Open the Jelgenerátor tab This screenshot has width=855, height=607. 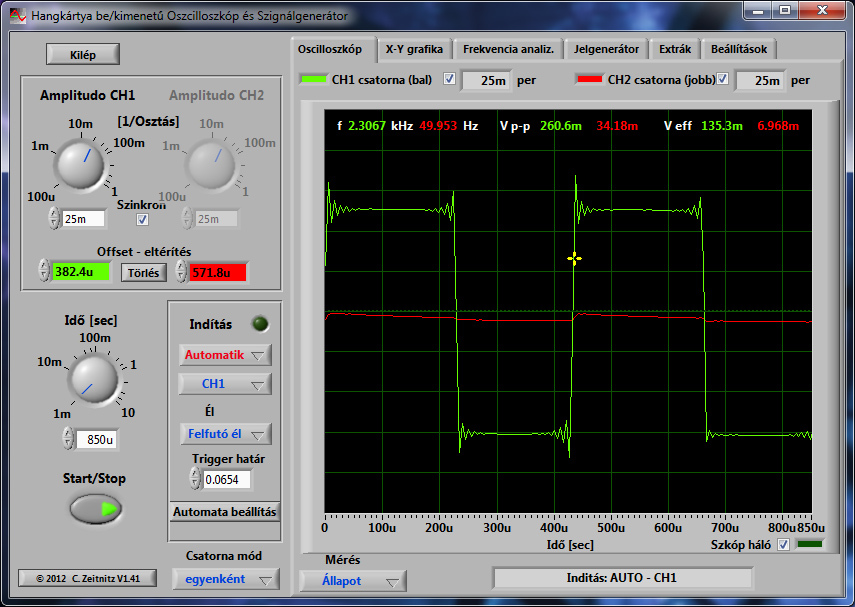(x=606, y=49)
